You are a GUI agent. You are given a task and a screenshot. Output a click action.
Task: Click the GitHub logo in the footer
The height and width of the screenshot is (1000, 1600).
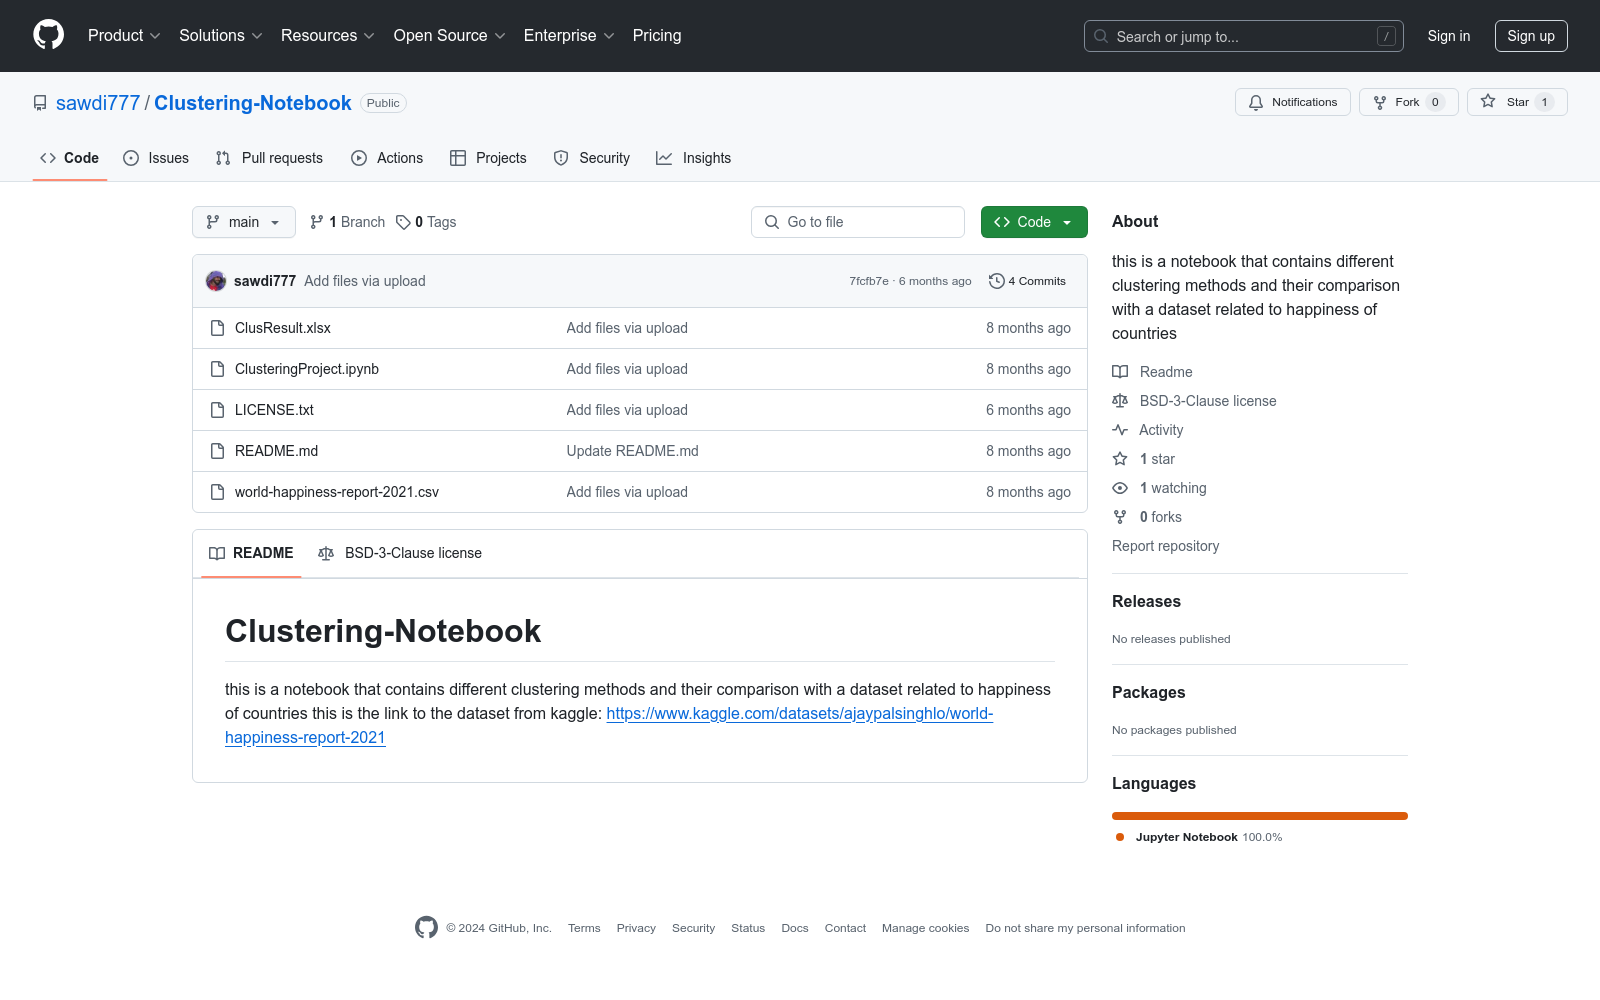(426, 928)
